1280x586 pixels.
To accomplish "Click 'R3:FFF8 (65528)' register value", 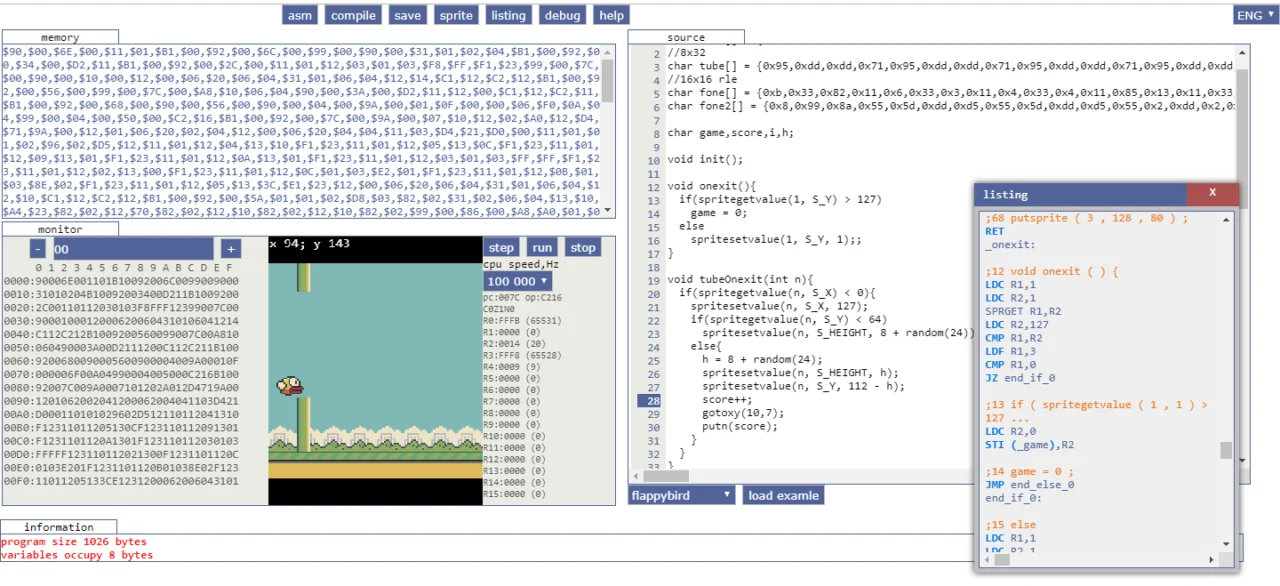I will click(524, 353).
